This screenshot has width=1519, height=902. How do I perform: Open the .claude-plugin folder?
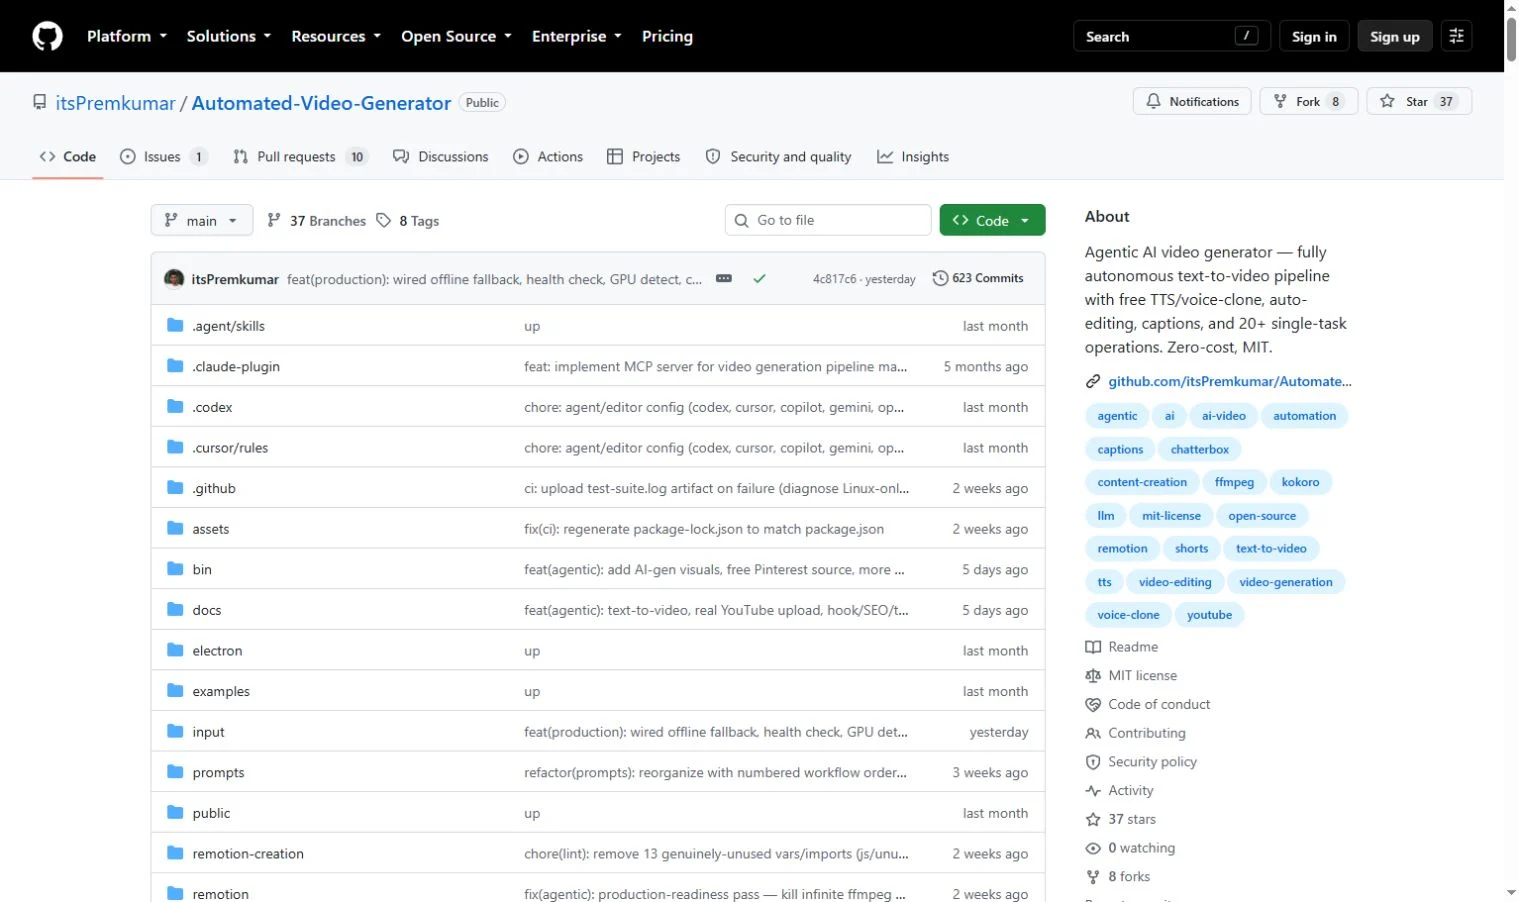click(x=236, y=366)
